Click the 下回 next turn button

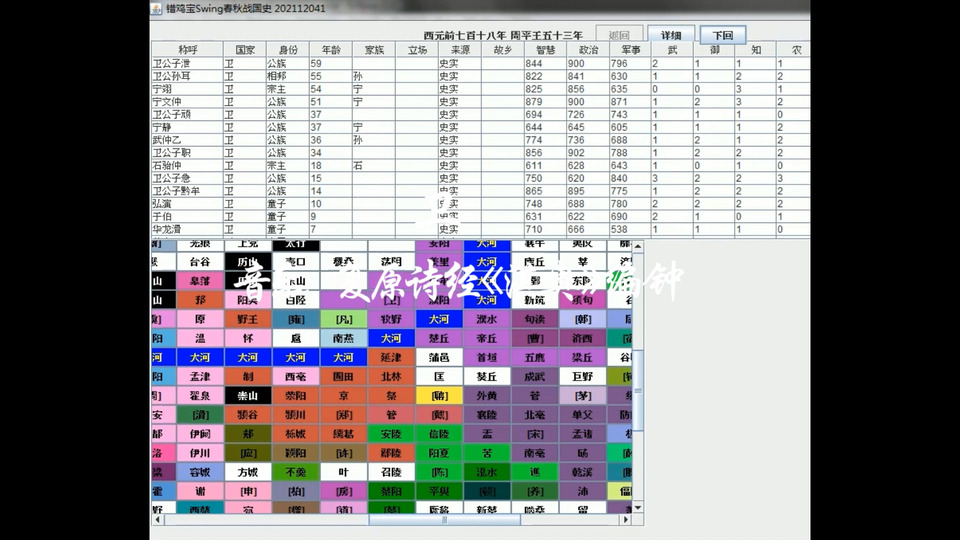click(x=722, y=35)
